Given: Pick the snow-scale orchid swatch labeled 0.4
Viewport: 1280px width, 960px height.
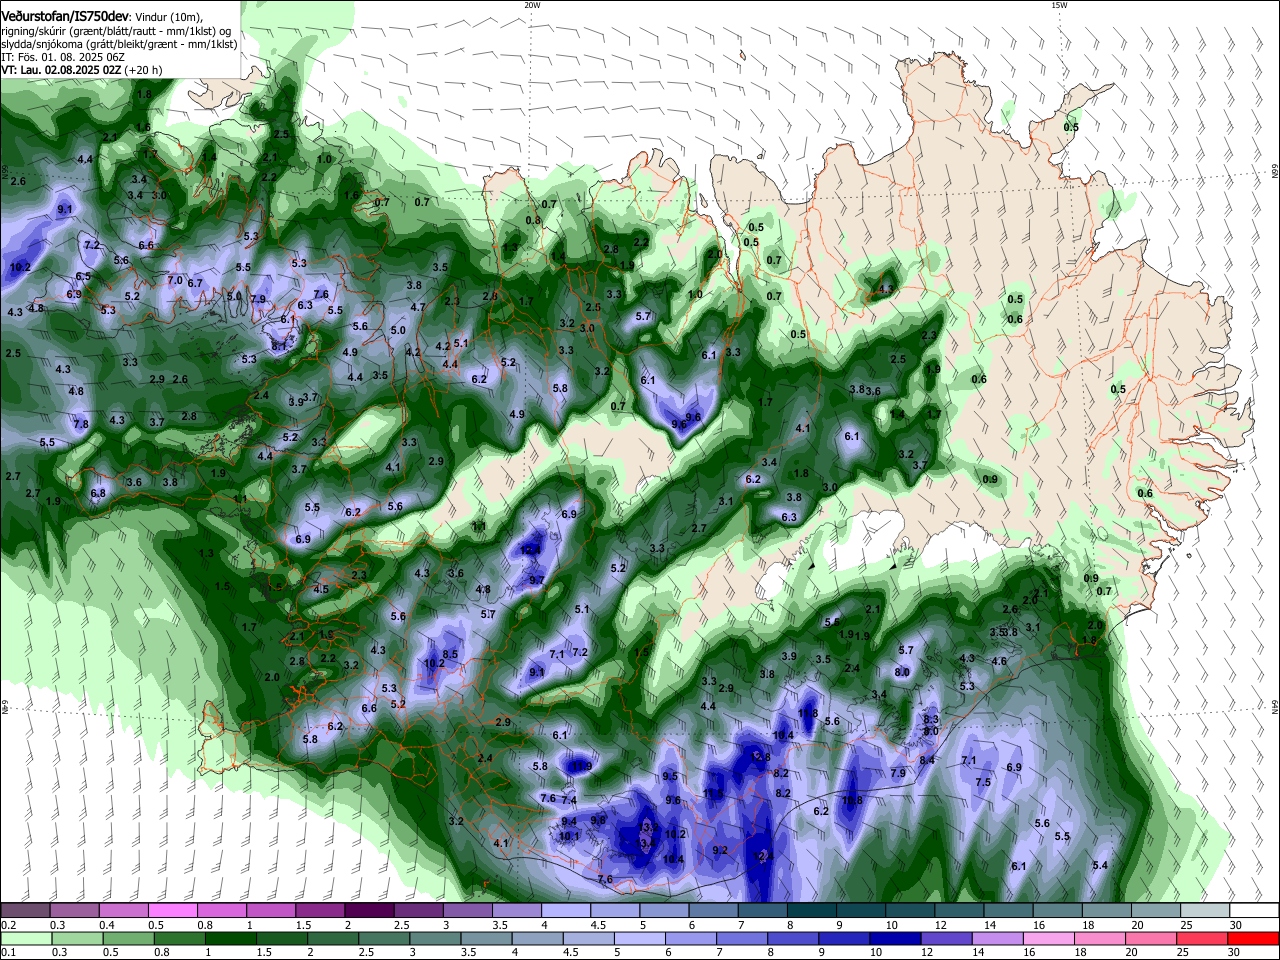Looking at the screenshot, I should [x=123, y=911].
